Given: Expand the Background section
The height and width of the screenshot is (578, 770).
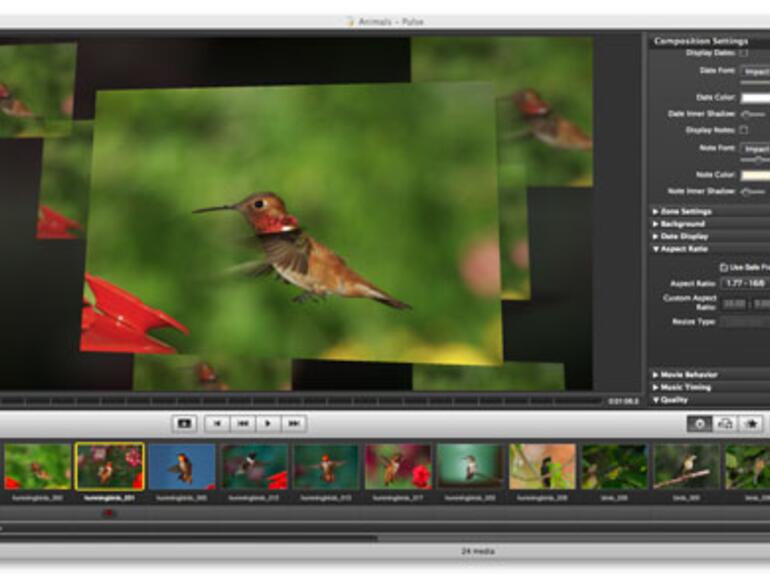Looking at the screenshot, I should 710,224.
